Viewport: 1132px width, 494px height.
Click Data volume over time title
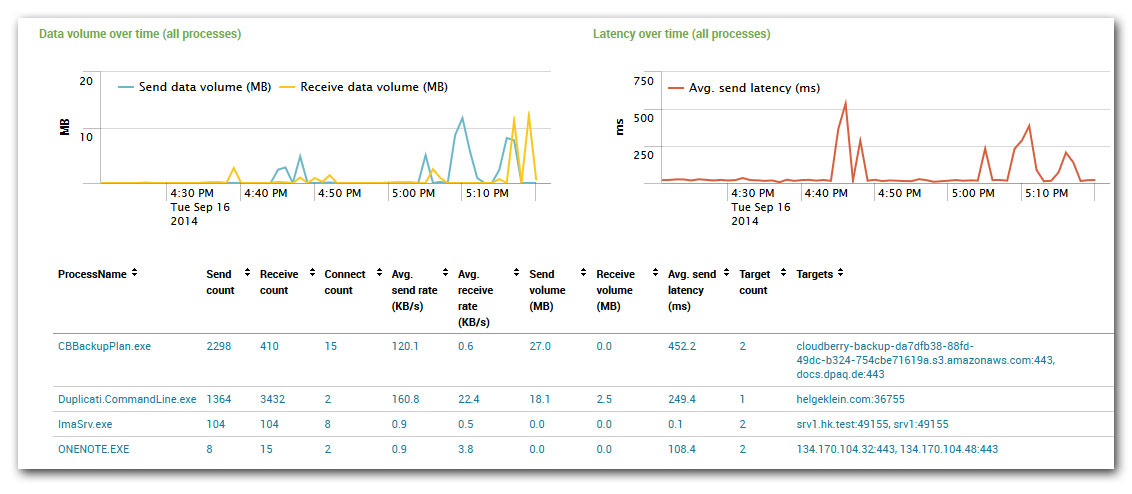click(140, 34)
